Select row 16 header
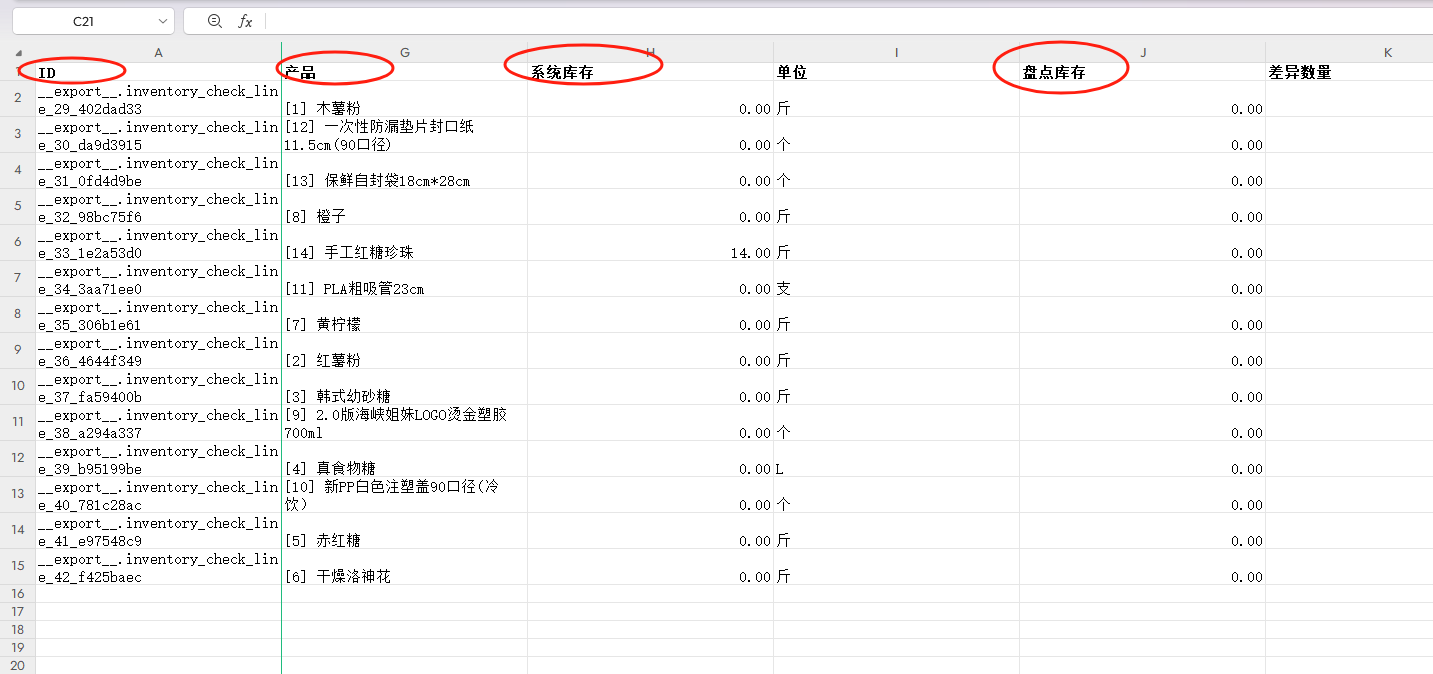 (x=18, y=593)
